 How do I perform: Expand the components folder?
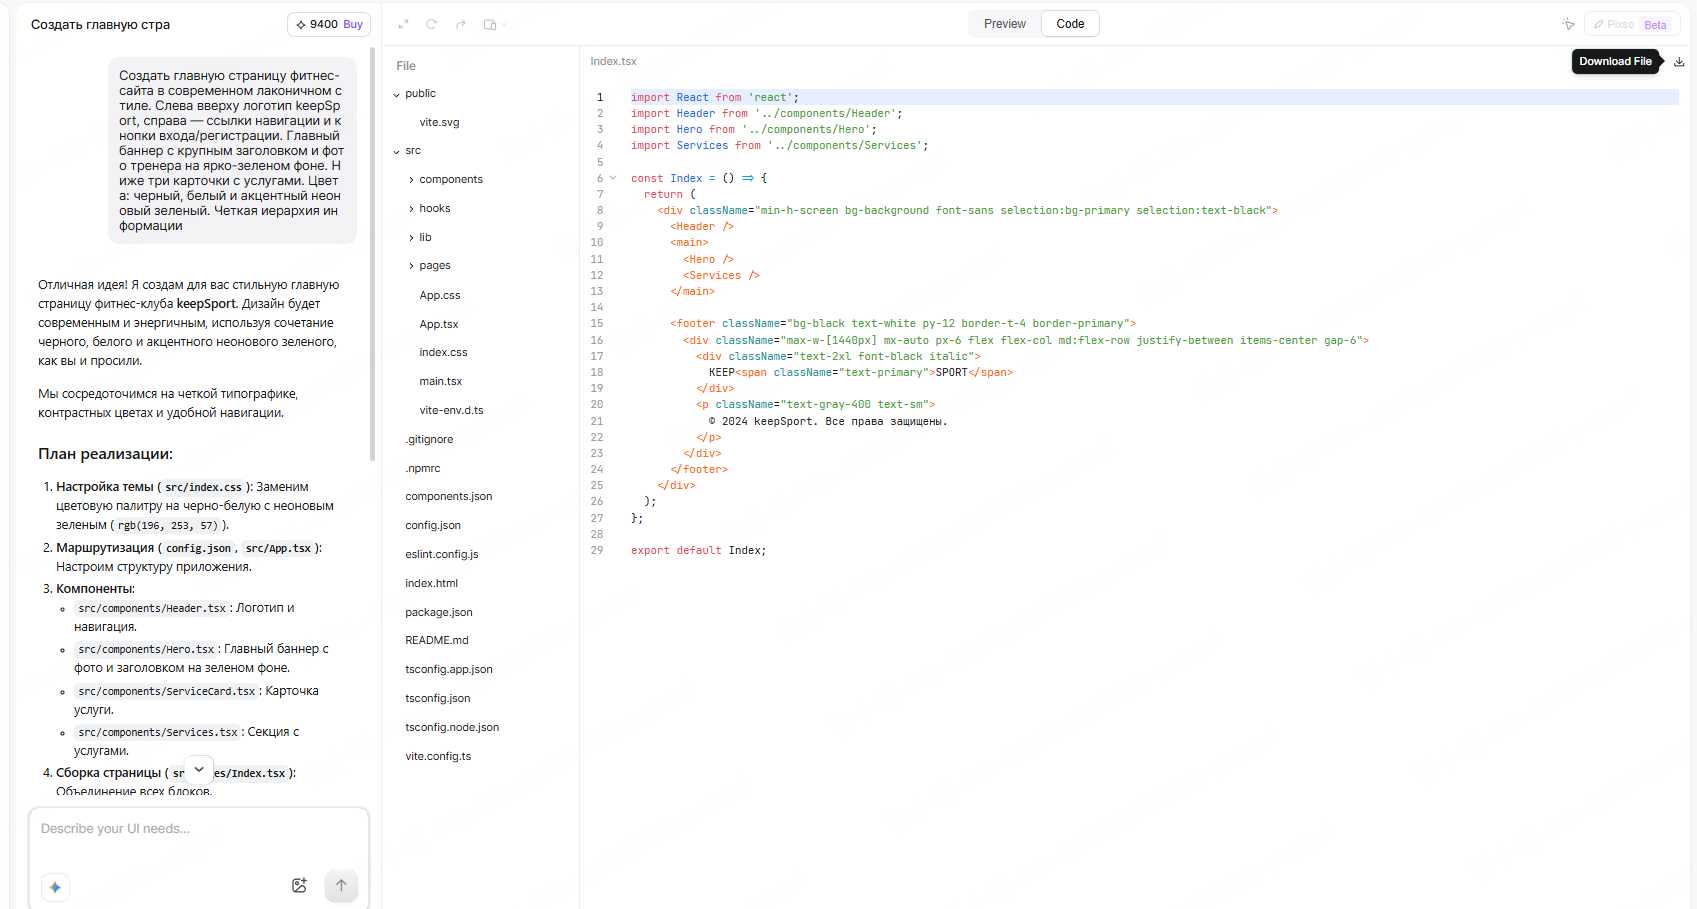pos(411,180)
